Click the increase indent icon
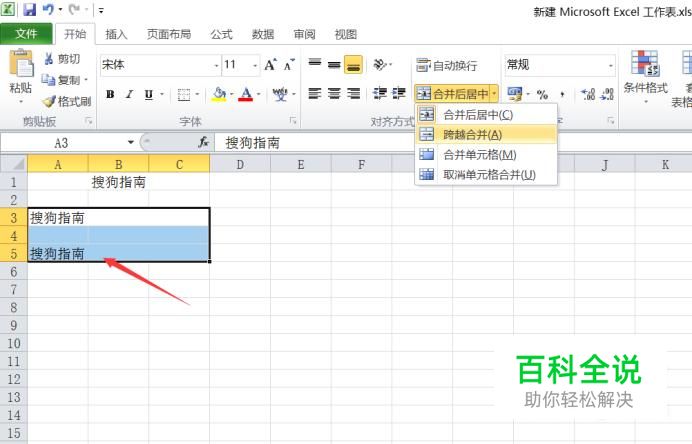 399,94
